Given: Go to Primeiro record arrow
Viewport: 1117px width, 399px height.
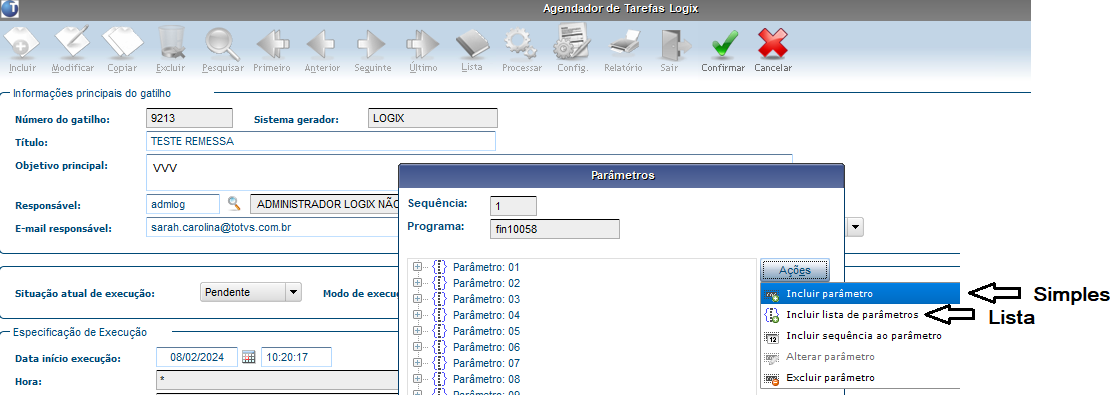Looking at the screenshot, I should (272, 44).
